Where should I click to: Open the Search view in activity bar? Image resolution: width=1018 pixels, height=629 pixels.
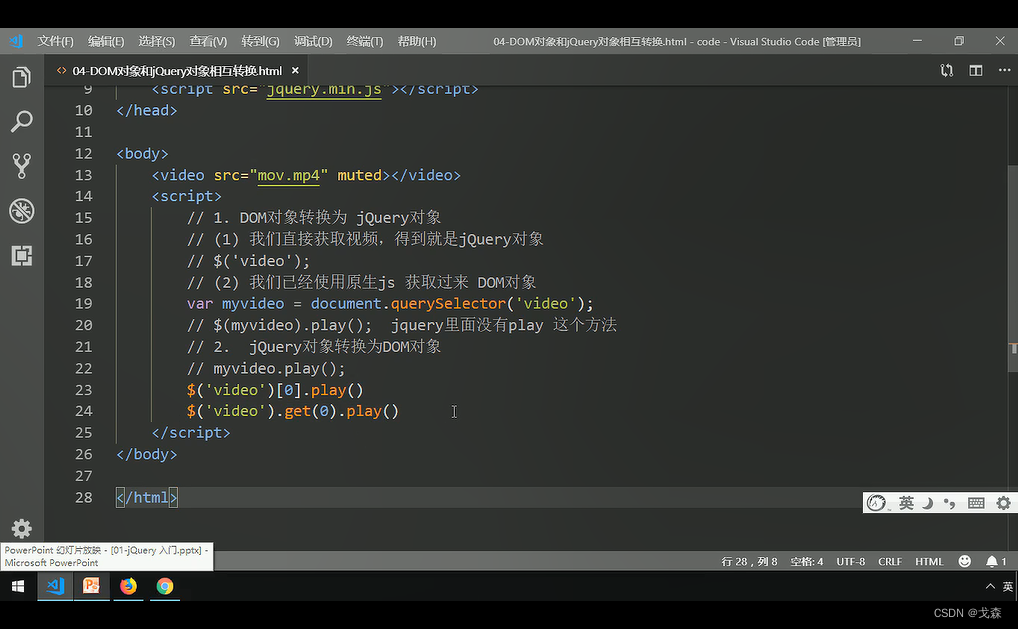(x=21, y=121)
